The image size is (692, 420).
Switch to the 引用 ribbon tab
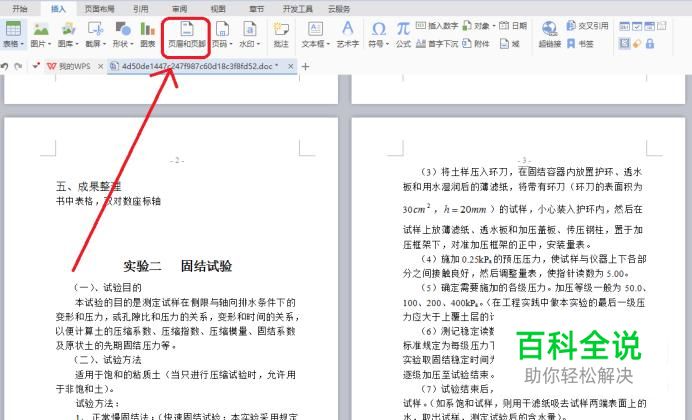pos(140,8)
